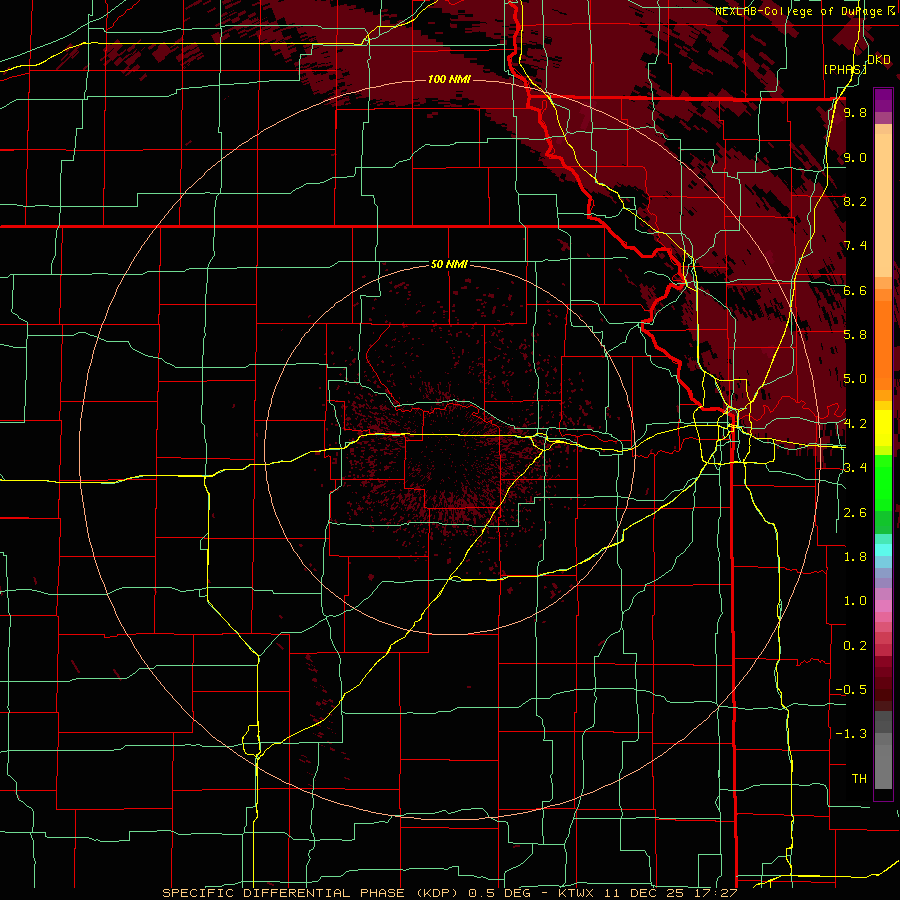Click the 2.6 scale label
This screenshot has height=900, width=900.
(x=855, y=513)
